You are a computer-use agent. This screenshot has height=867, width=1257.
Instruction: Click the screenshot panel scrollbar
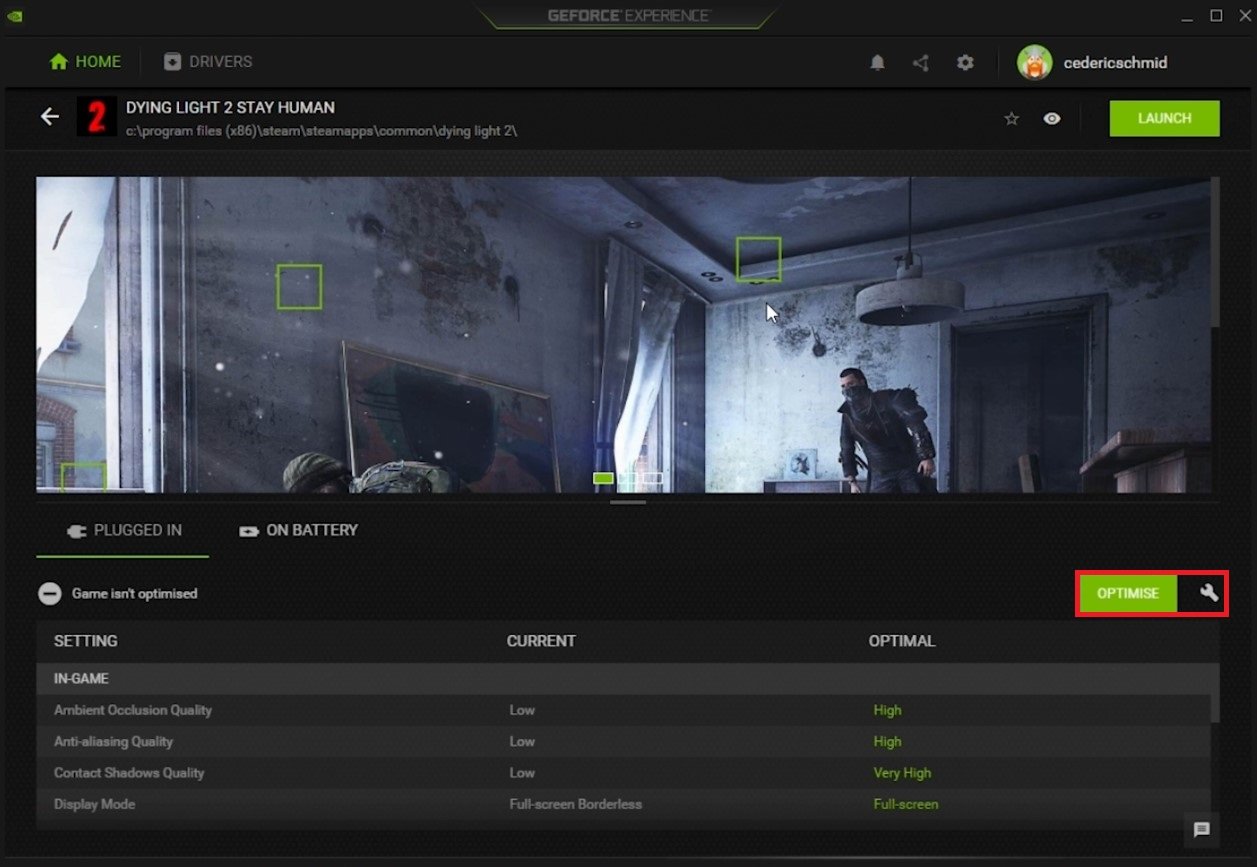pyautogui.click(x=1215, y=253)
